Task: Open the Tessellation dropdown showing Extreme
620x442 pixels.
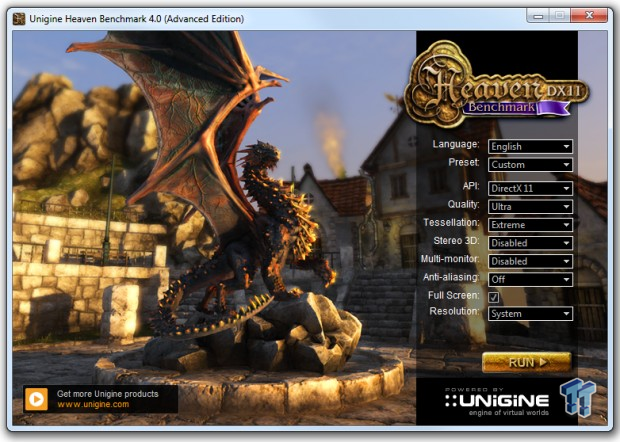Action: (530, 225)
